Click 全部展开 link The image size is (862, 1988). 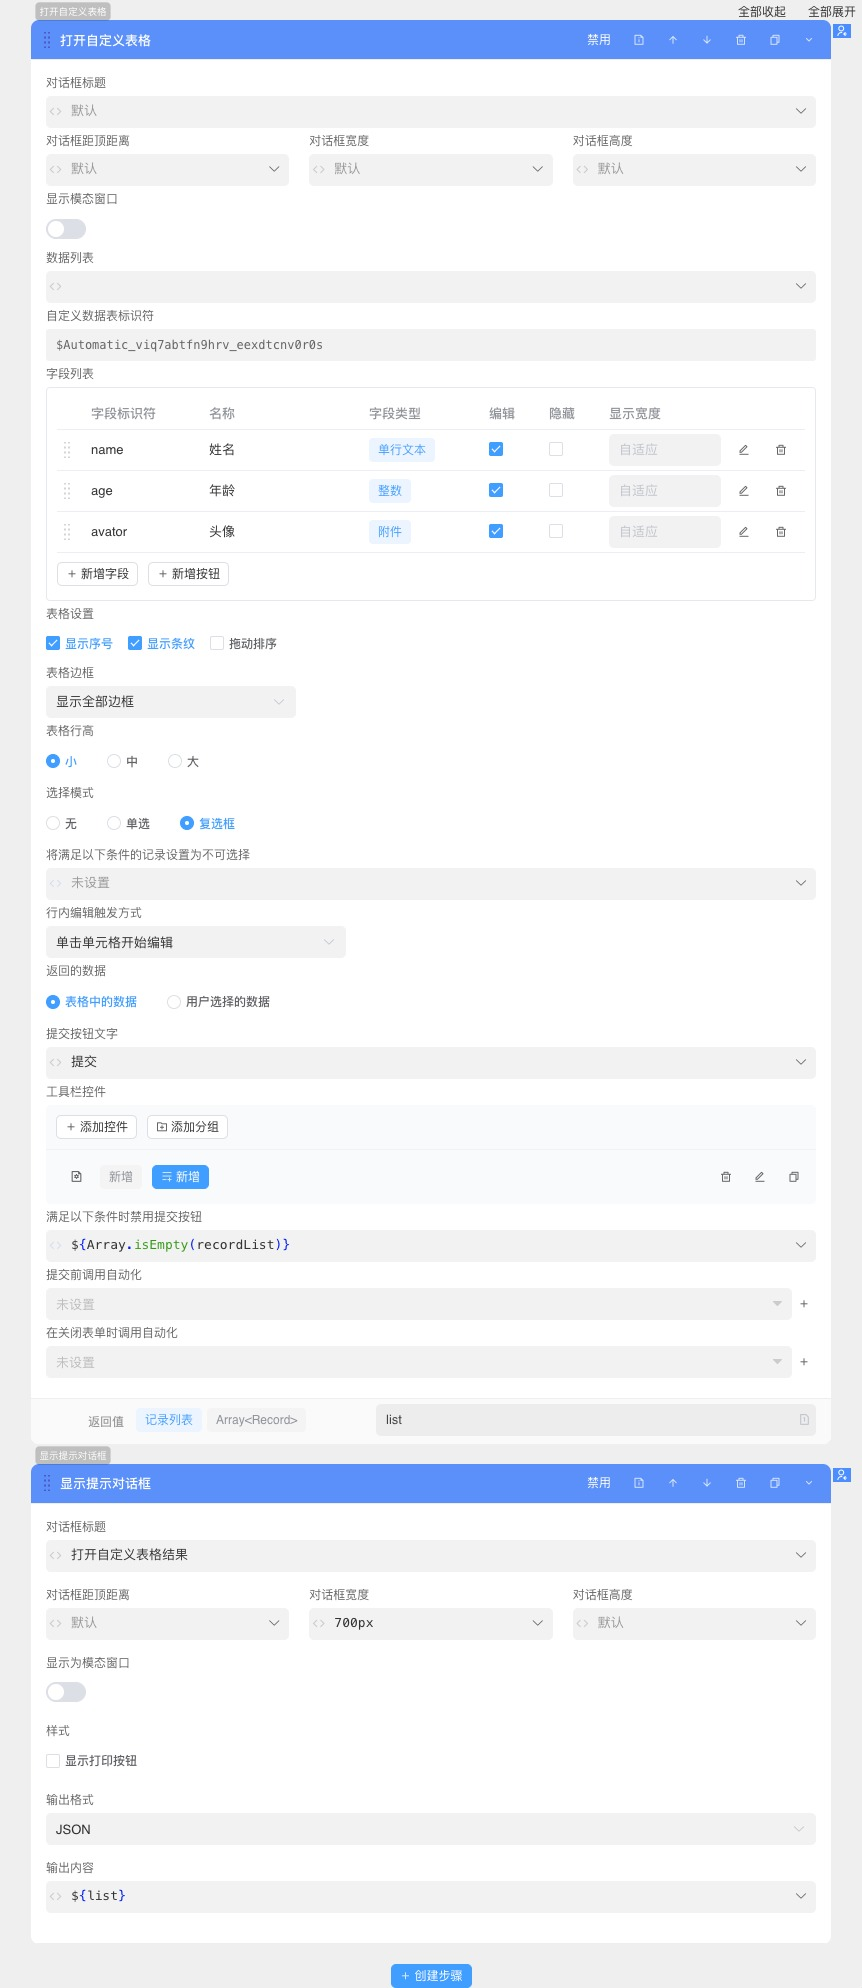[831, 12]
